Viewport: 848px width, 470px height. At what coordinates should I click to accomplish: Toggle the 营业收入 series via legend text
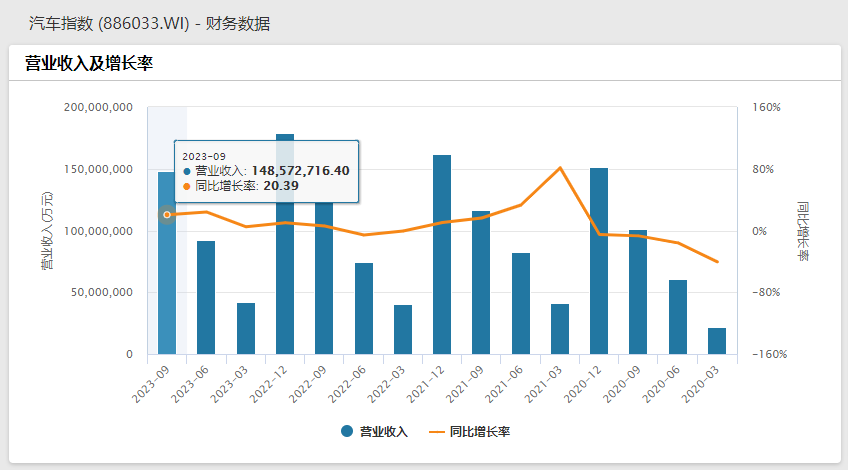coord(385,431)
